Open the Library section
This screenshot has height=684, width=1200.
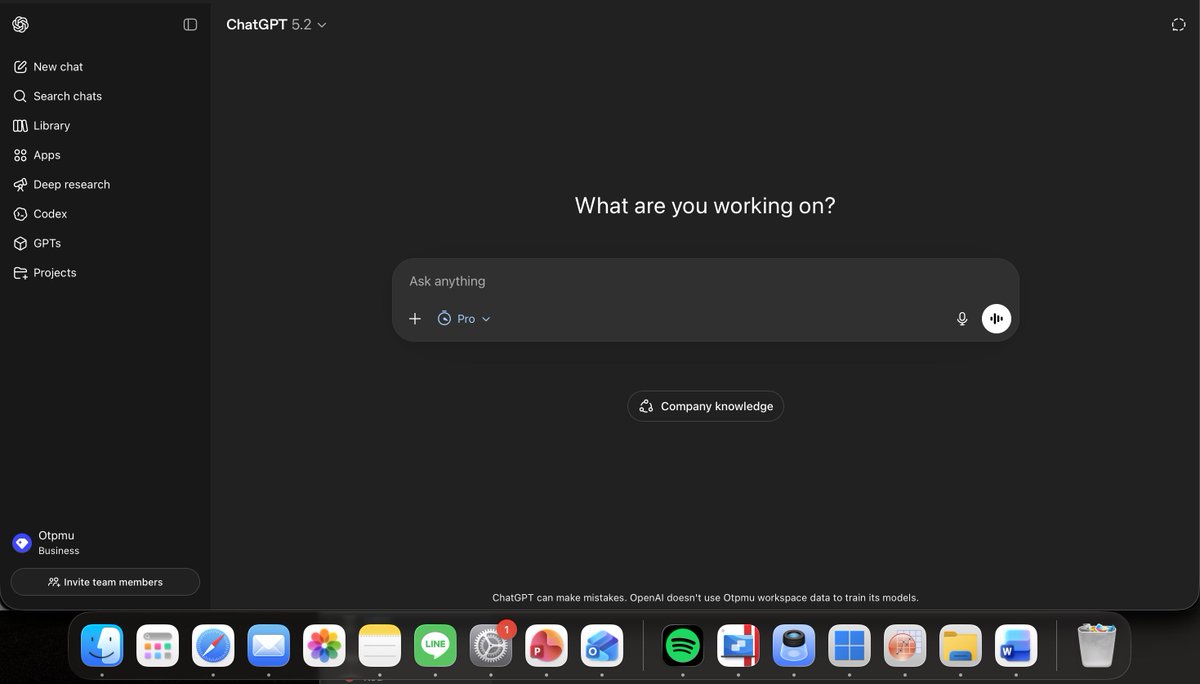click(105, 126)
